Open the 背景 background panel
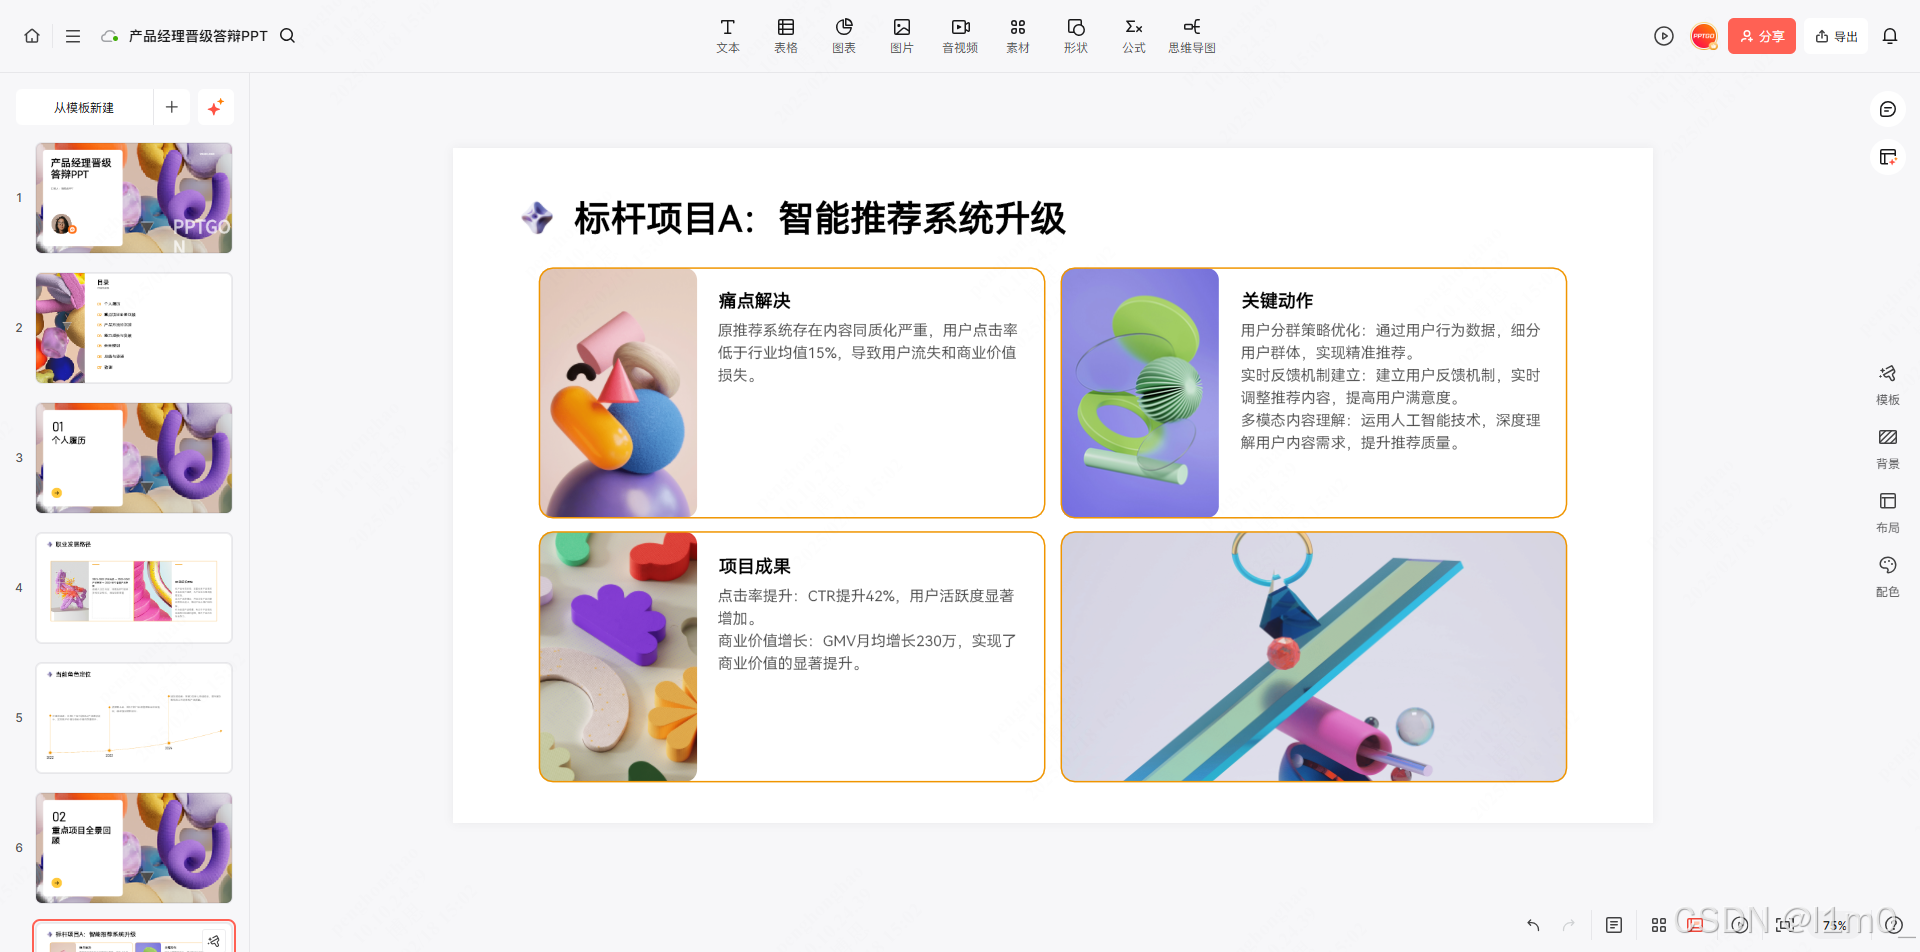The height and width of the screenshot is (952, 1920). coord(1888,449)
